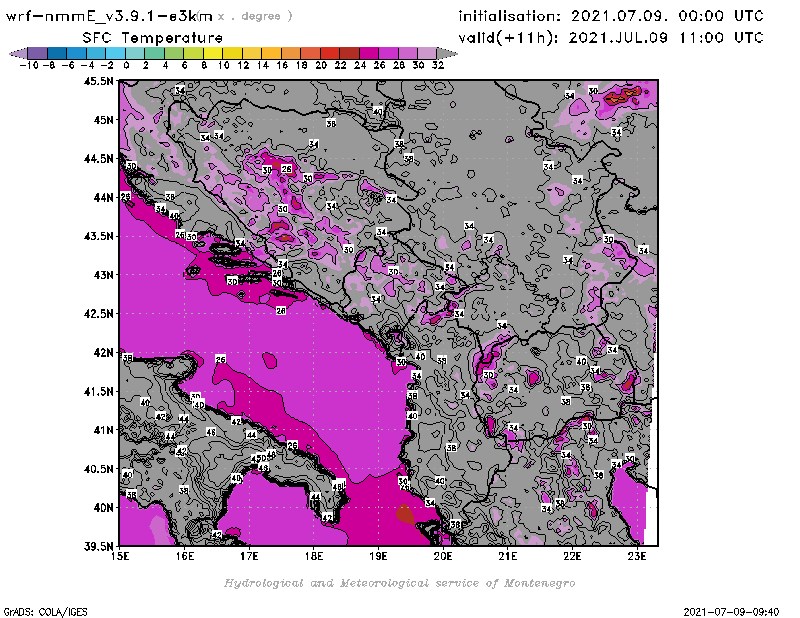Click the '15E' longitude label
800x618 pixels.
click(x=120, y=556)
